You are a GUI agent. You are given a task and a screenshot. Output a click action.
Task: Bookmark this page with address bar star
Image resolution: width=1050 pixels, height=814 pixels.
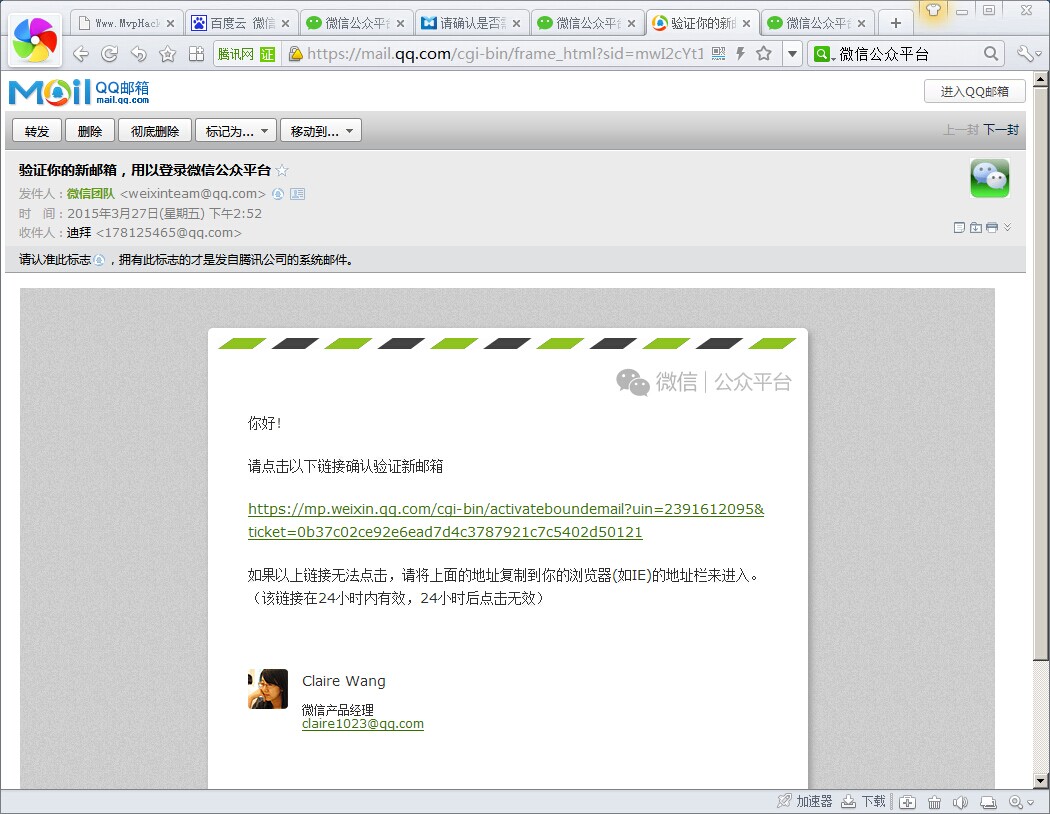pos(763,54)
